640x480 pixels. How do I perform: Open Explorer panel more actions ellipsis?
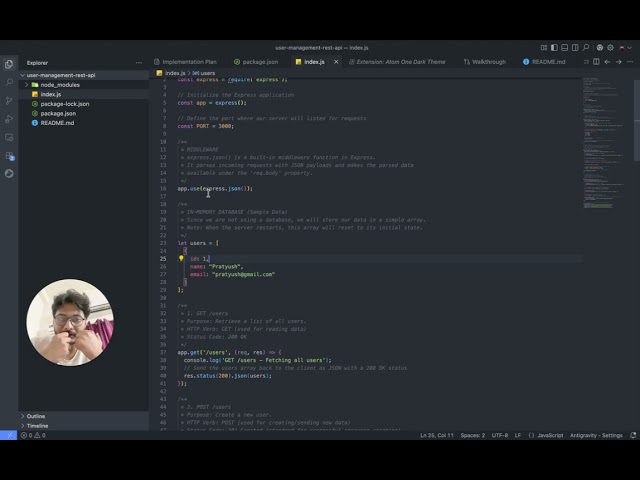(139, 63)
